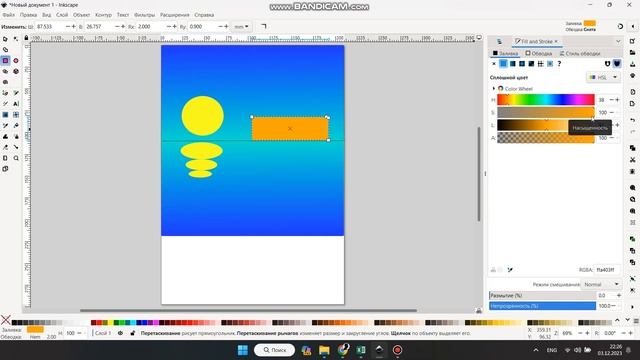Image resolution: width=640 pixels, height=360 pixels.
Task: Select nonzero fill rule button
Action: [617, 64]
